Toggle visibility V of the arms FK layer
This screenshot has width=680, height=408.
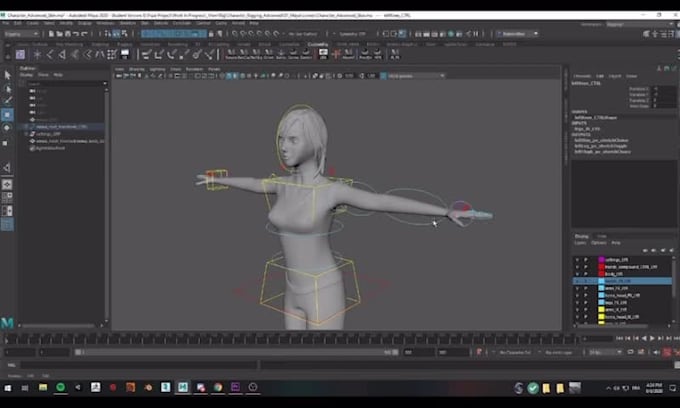(577, 288)
